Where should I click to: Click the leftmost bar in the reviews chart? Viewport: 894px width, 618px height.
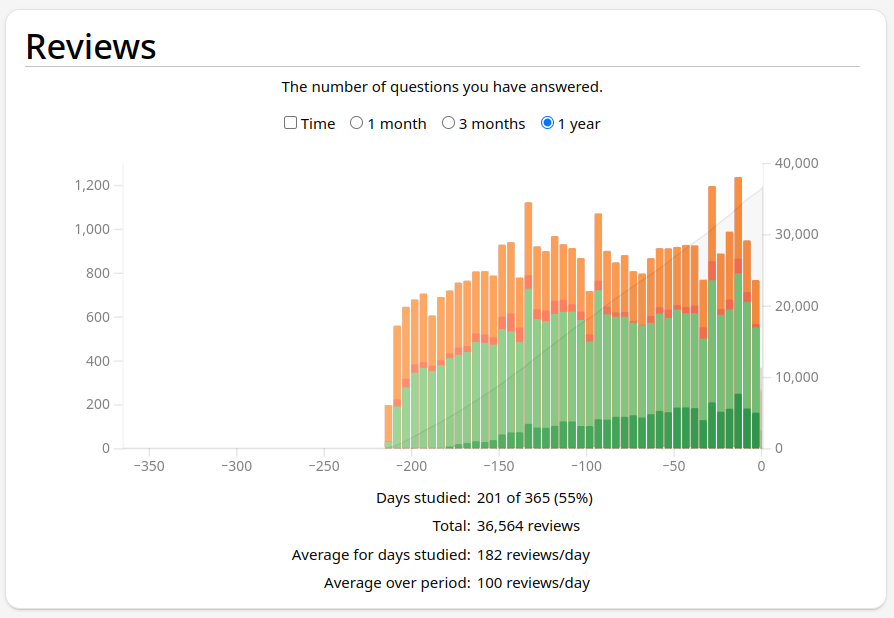(388, 425)
